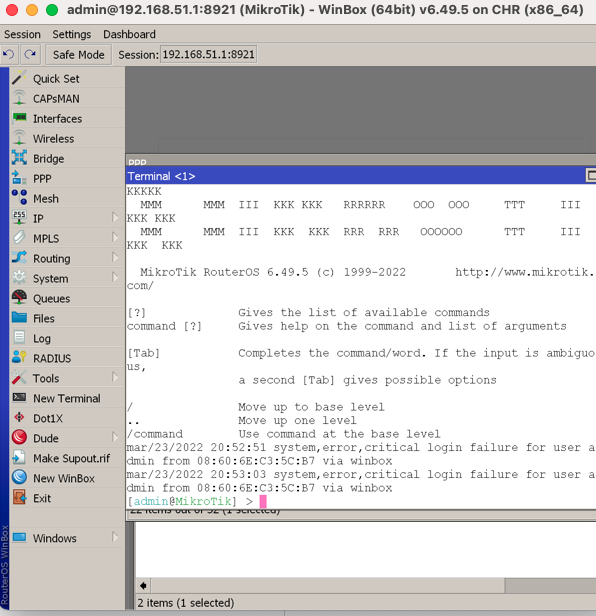Click the Session address field

point(209,54)
